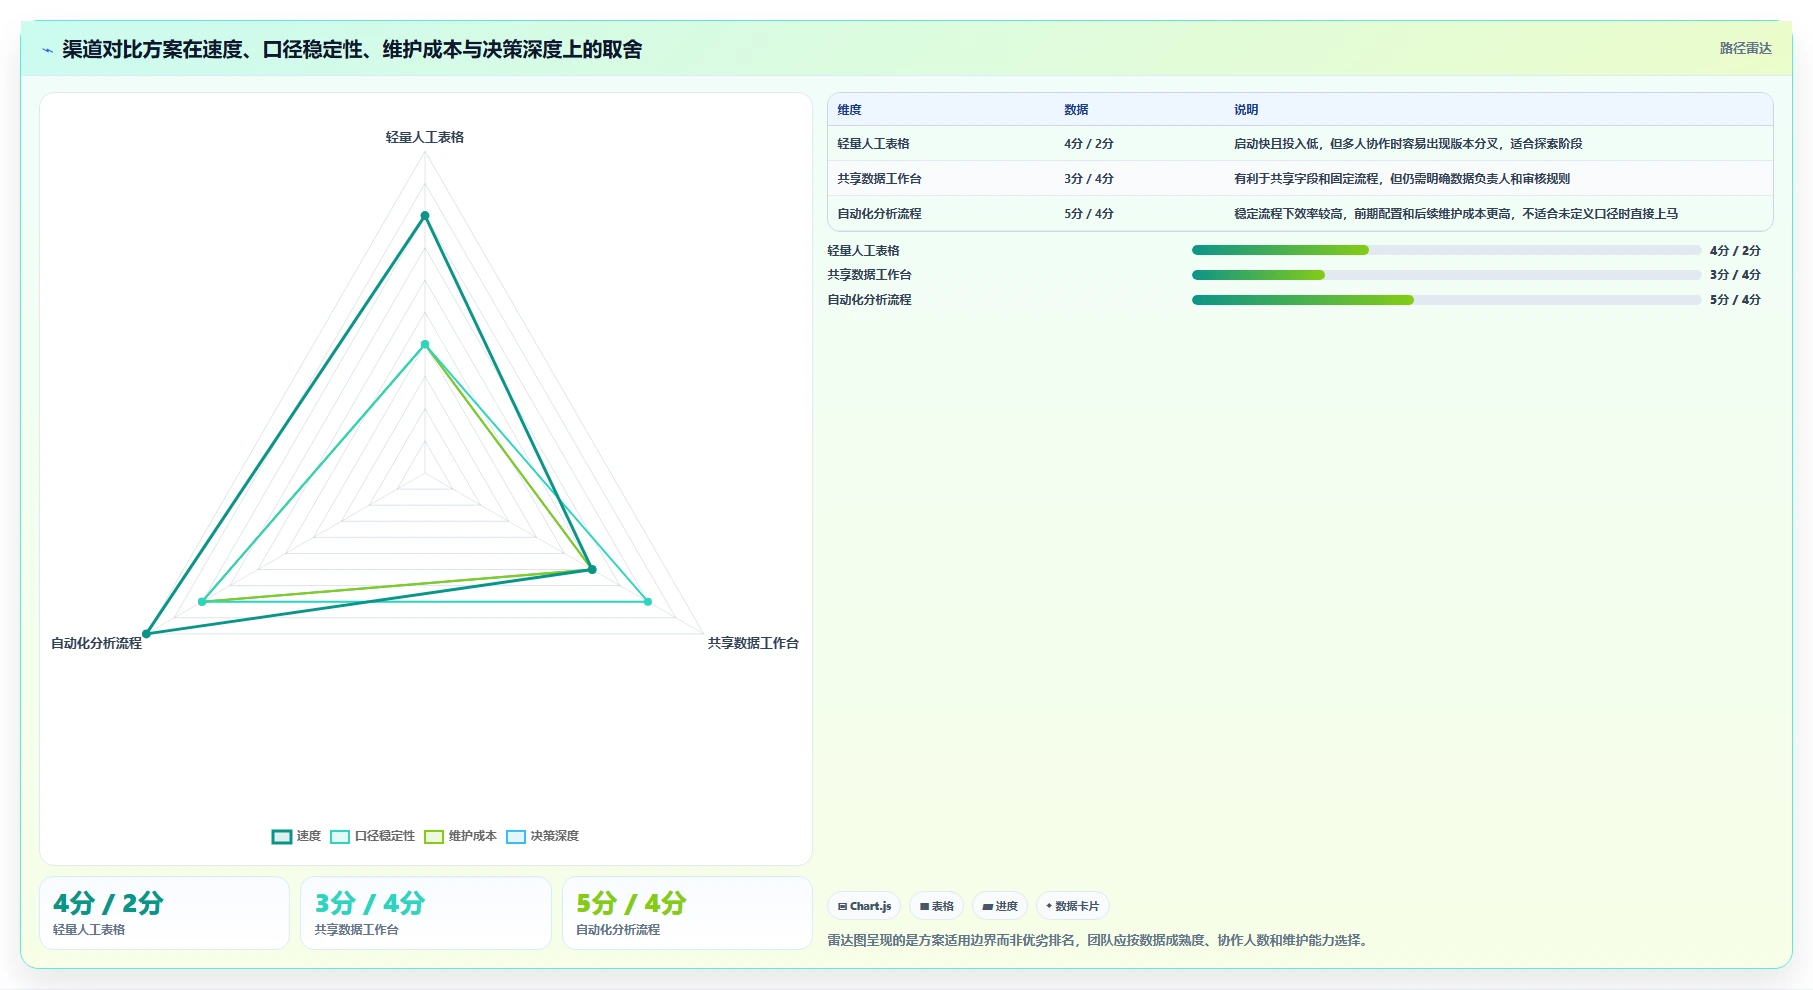Click the 数据卡片 chip
The image size is (1813, 990).
pos(1072,906)
